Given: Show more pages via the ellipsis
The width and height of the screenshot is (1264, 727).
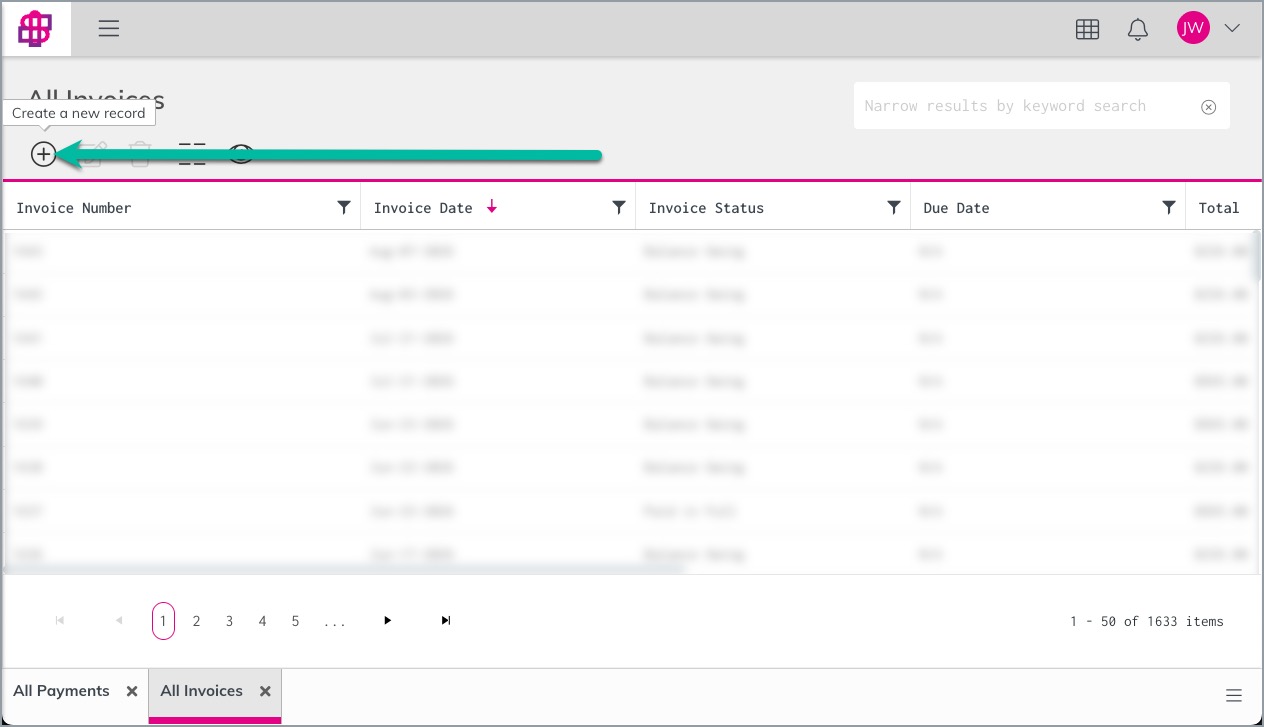Looking at the screenshot, I should click(x=334, y=622).
